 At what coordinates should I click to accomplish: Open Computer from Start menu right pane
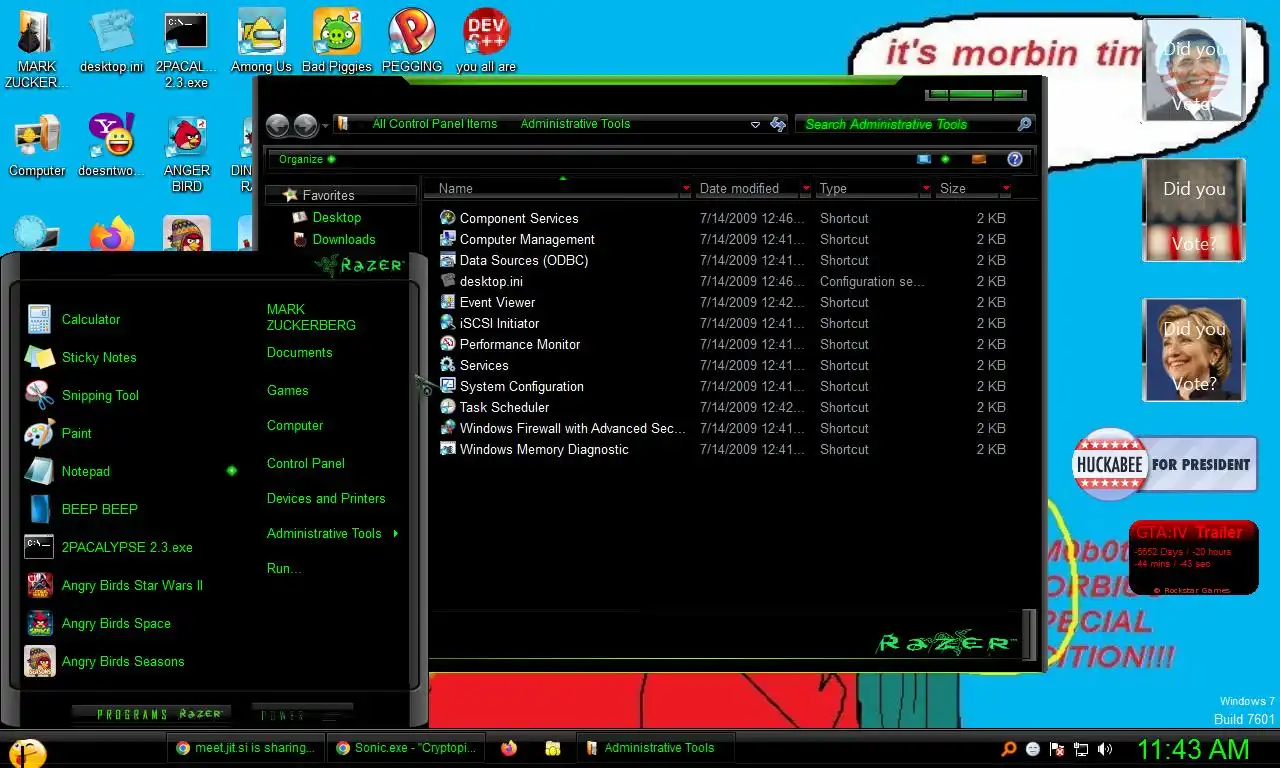point(294,425)
